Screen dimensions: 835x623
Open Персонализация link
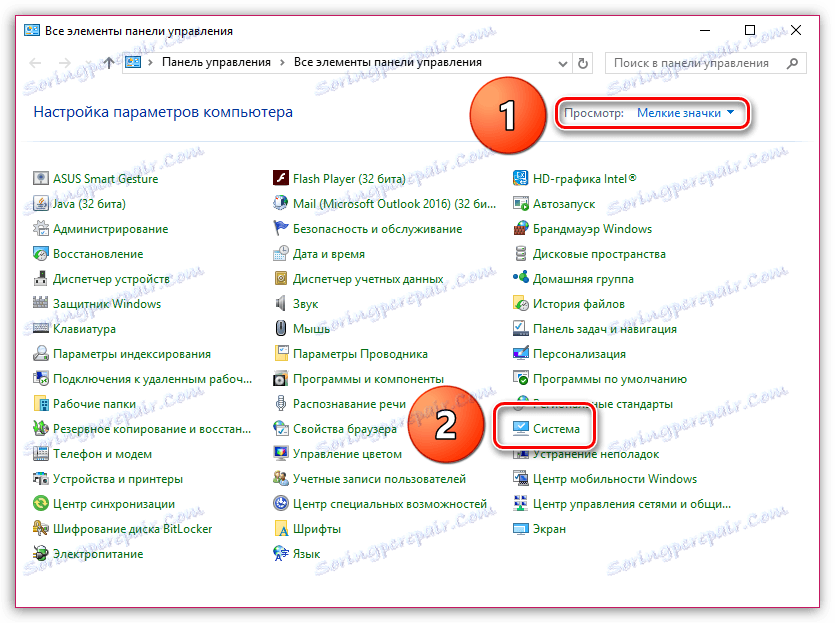[579, 354]
